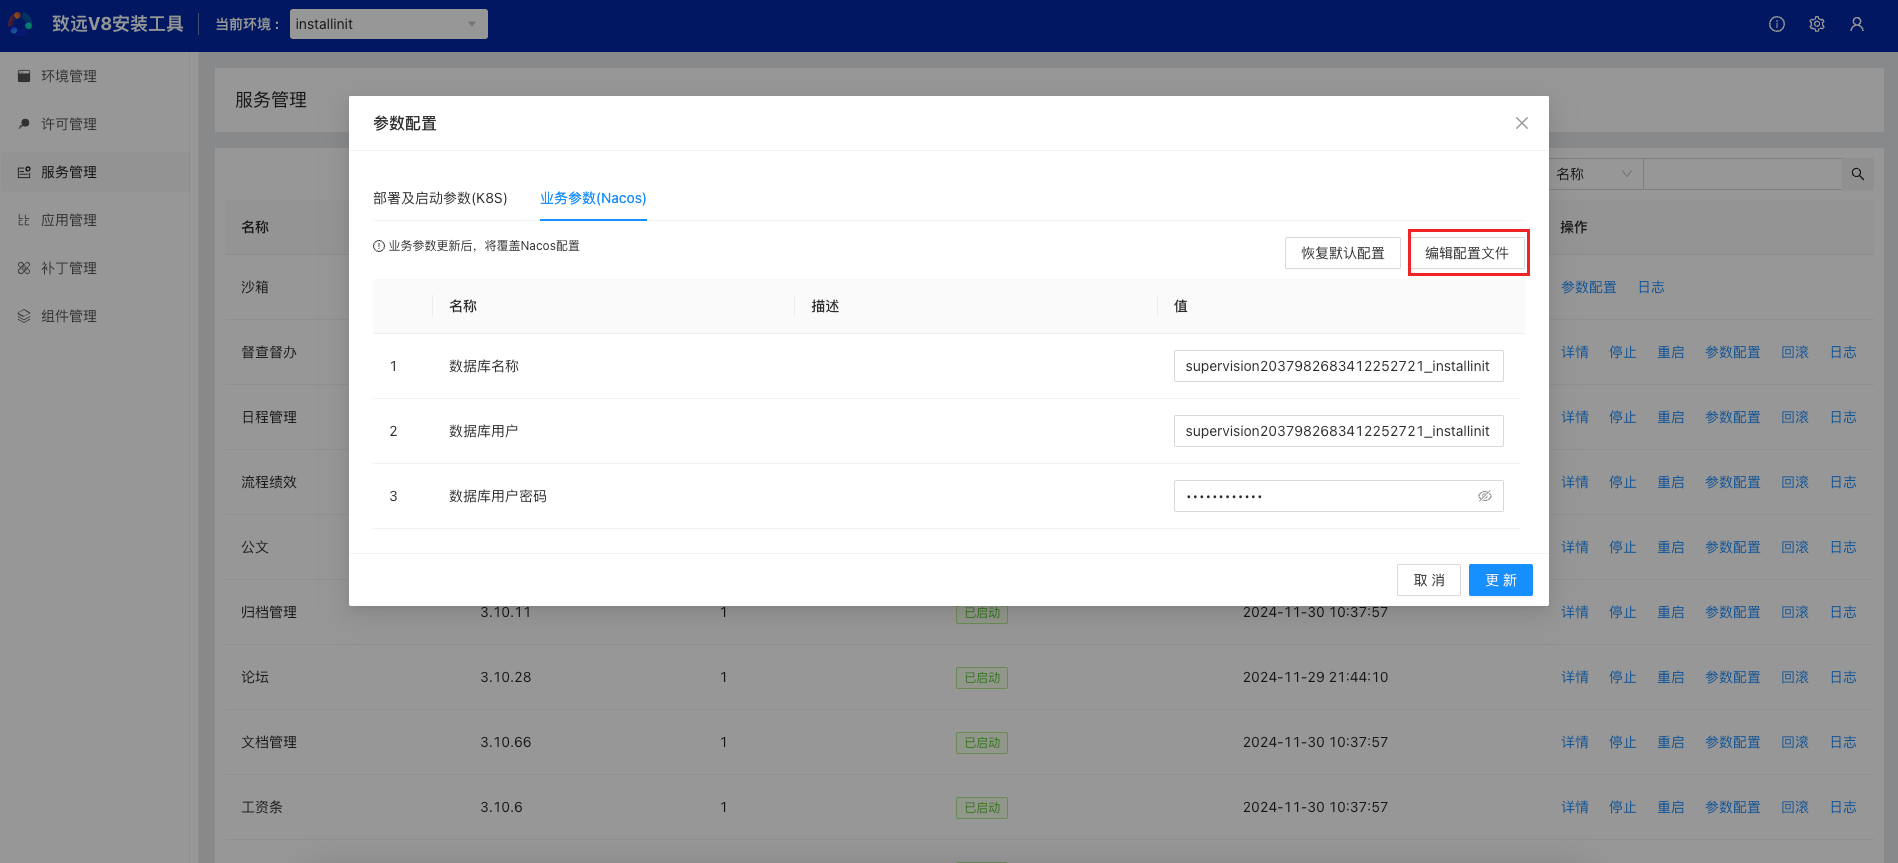Click the search magnifier icon
1898x863 pixels.
tap(1857, 174)
